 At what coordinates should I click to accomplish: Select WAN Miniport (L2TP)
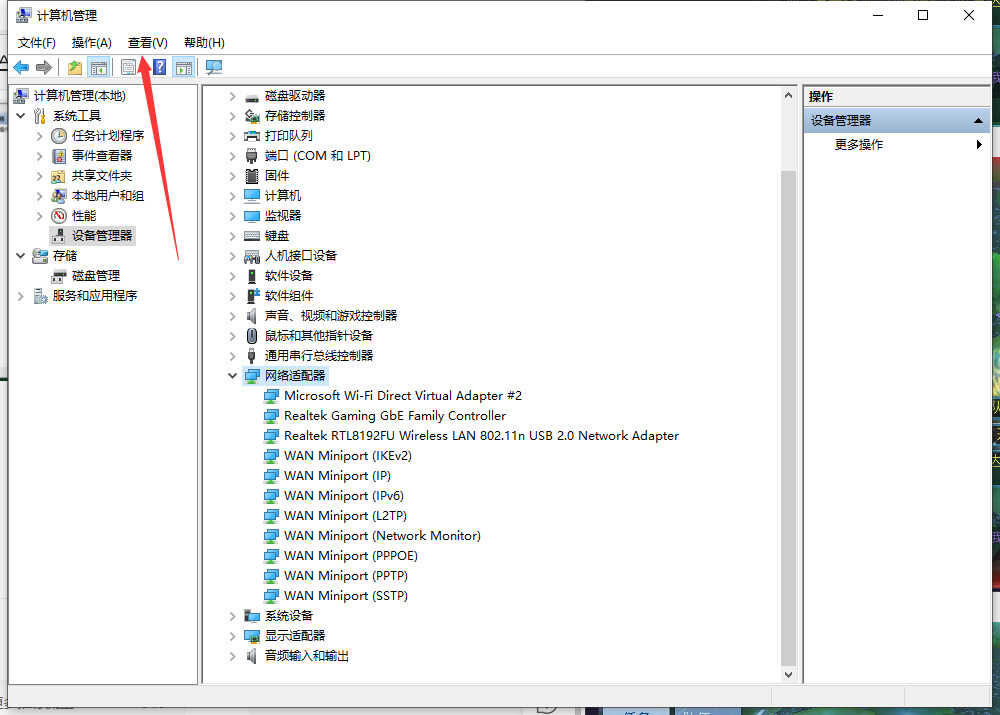pyautogui.click(x=346, y=515)
